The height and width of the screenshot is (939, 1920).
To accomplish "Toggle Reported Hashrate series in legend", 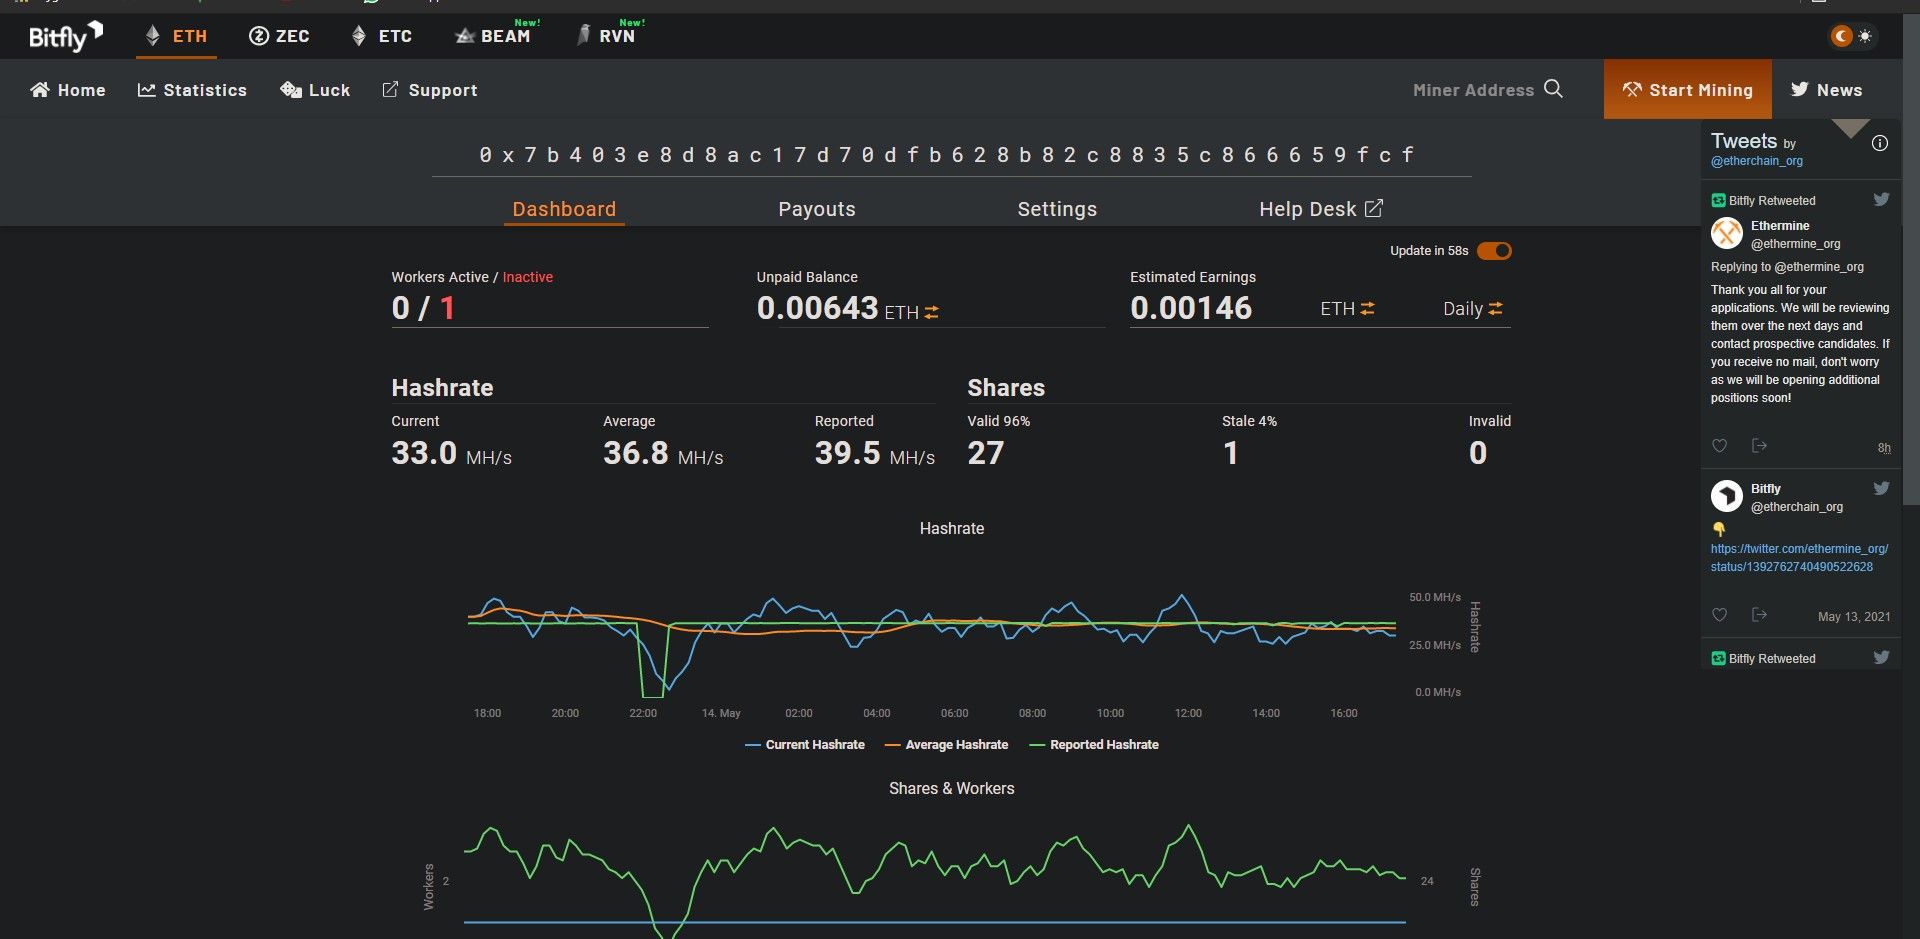I will click(1094, 745).
